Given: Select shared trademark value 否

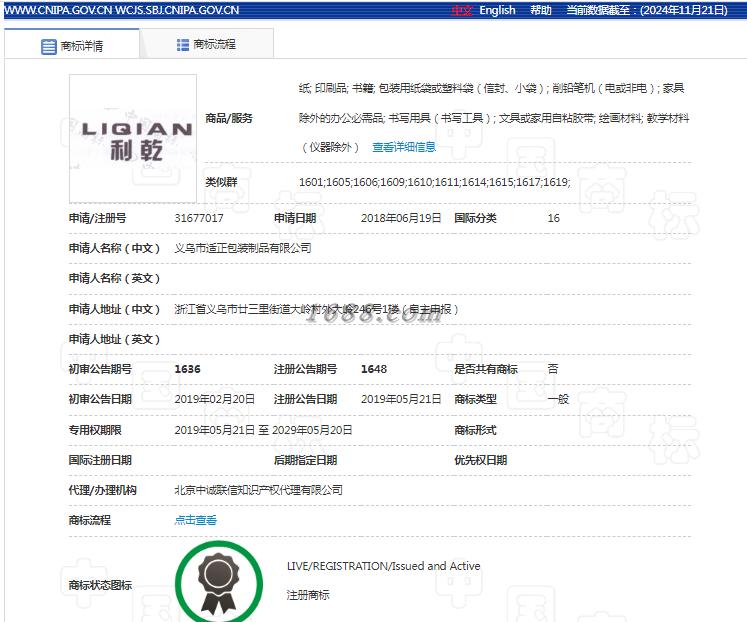Looking at the screenshot, I should (553, 369).
